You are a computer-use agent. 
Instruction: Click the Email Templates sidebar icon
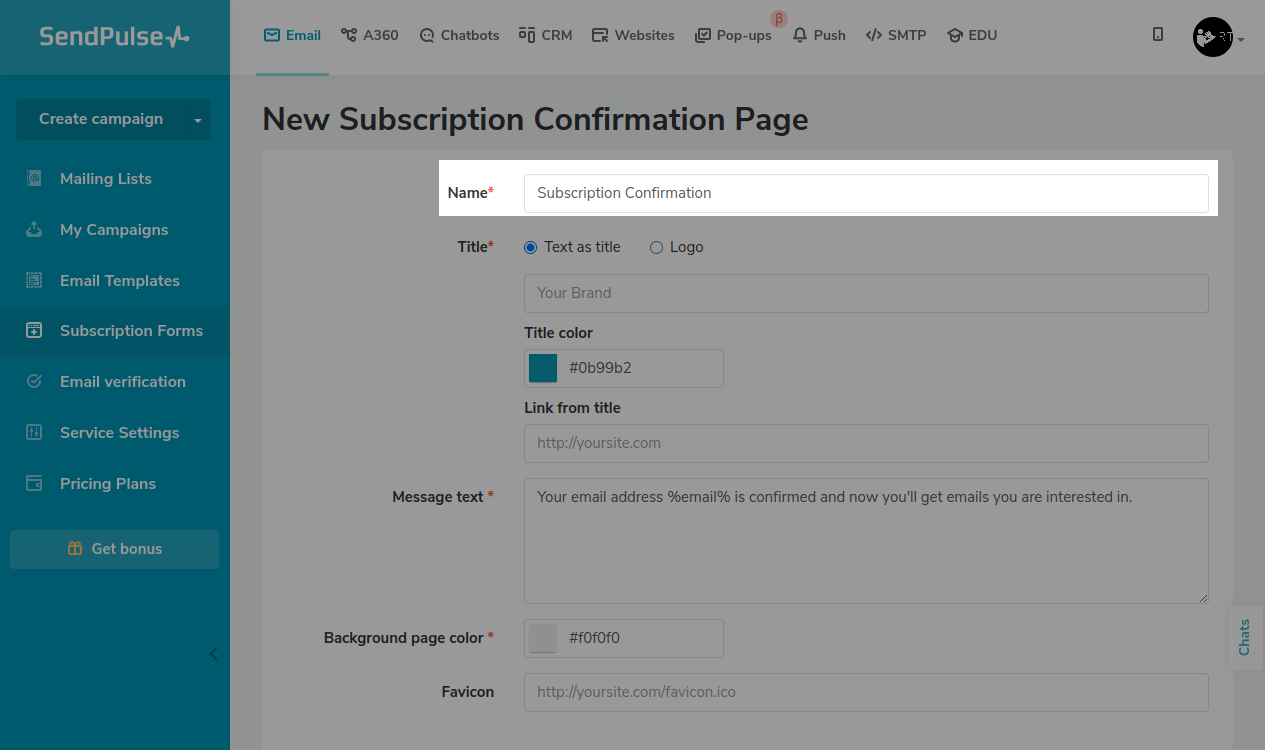coord(34,281)
